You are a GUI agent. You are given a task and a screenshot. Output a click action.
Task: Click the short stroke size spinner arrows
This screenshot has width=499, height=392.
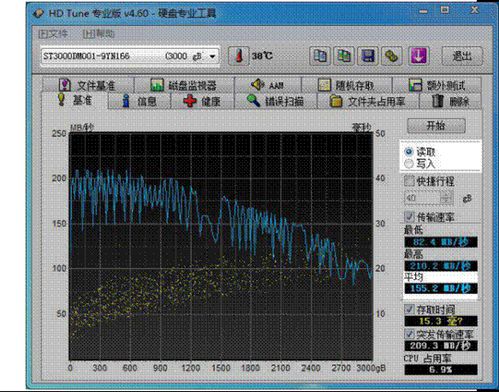(446, 198)
